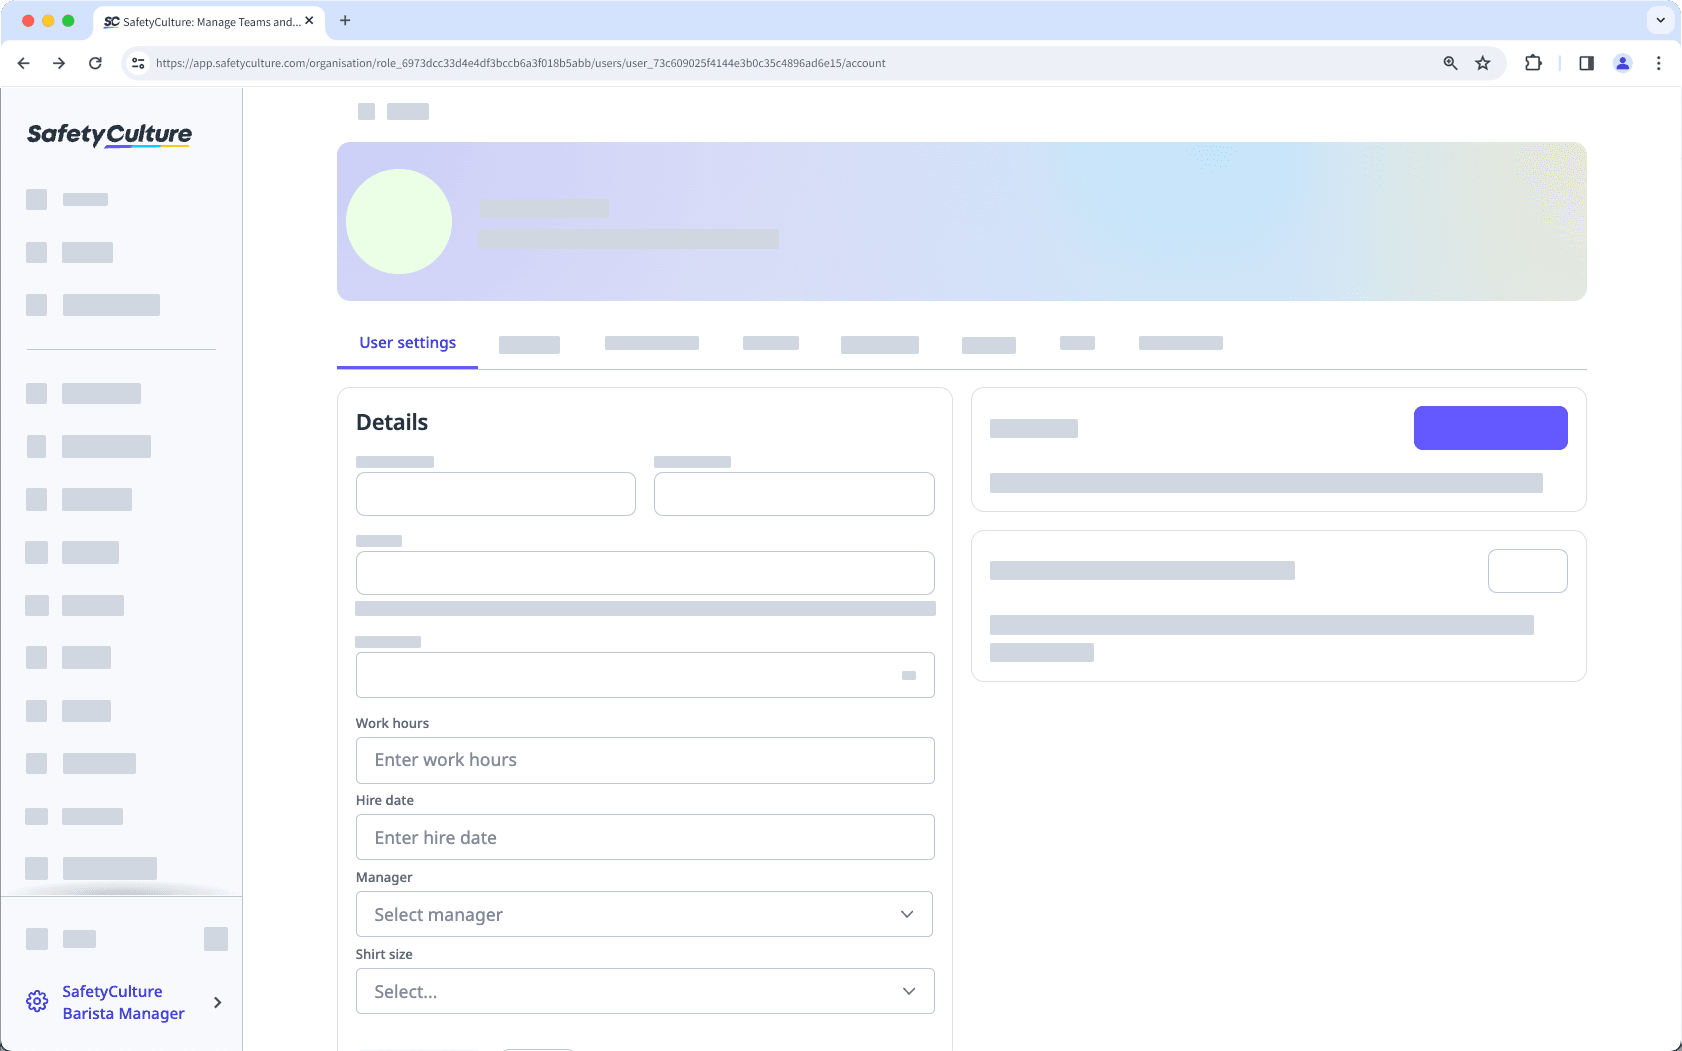Click the Enter work hours field
Screen dimensions: 1682x1051
(x=644, y=760)
